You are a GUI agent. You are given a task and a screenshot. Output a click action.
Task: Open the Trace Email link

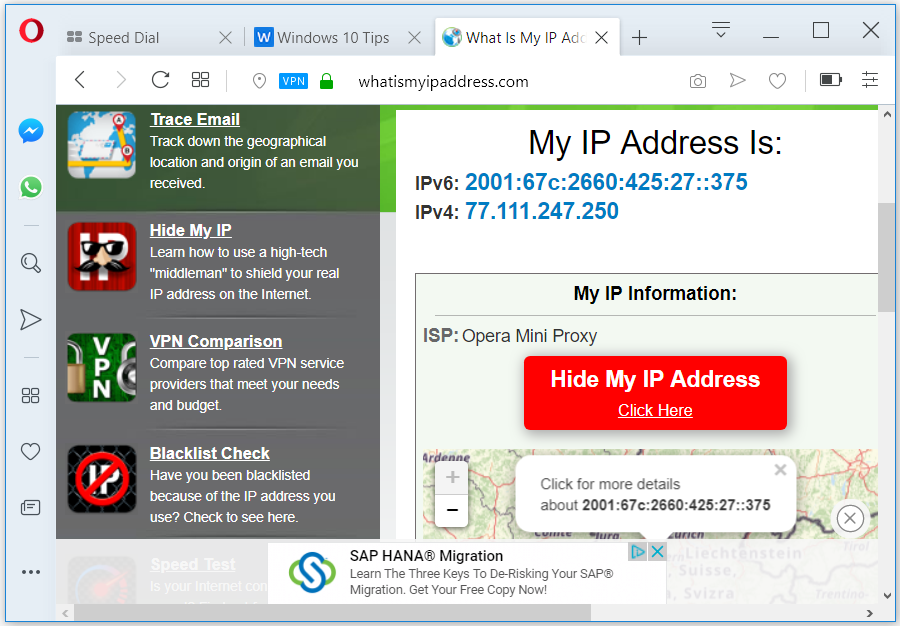[x=195, y=119]
